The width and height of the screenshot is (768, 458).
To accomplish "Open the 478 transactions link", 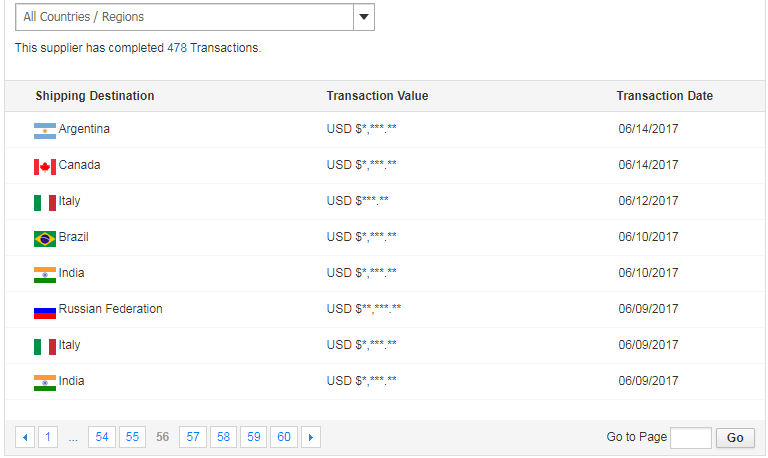I will (x=177, y=48).
